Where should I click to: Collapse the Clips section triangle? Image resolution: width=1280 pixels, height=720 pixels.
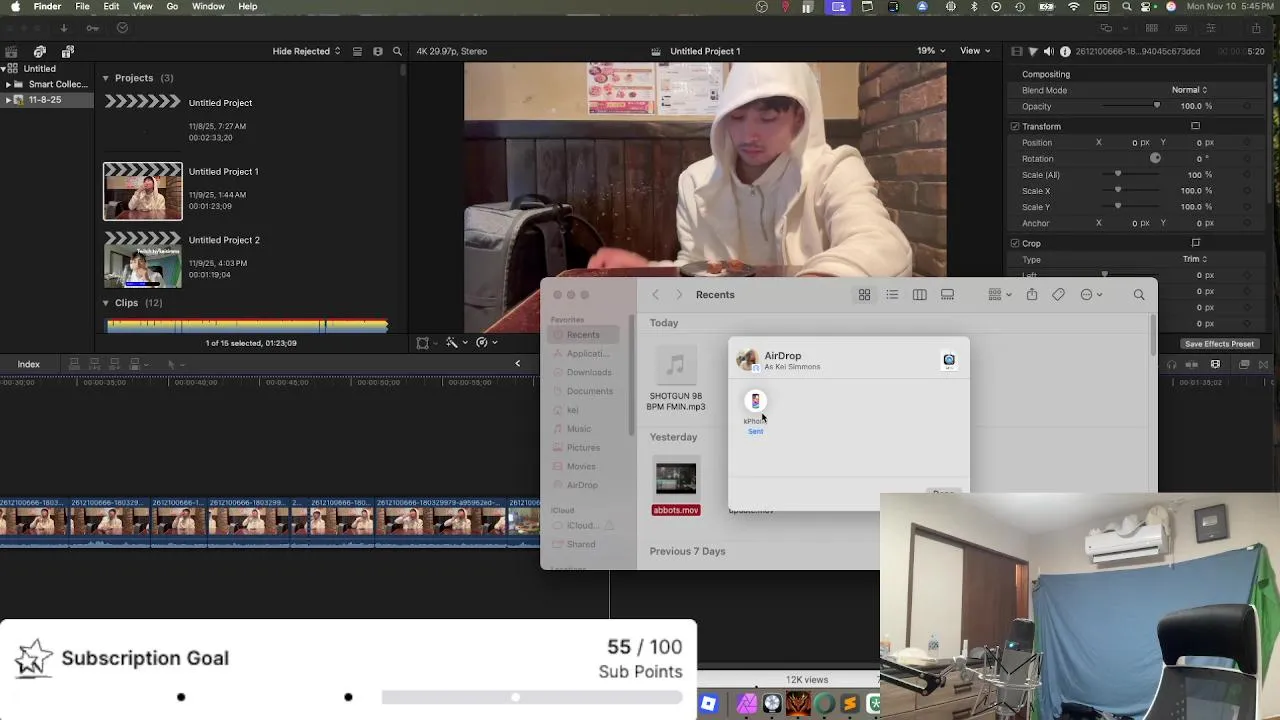[106, 303]
